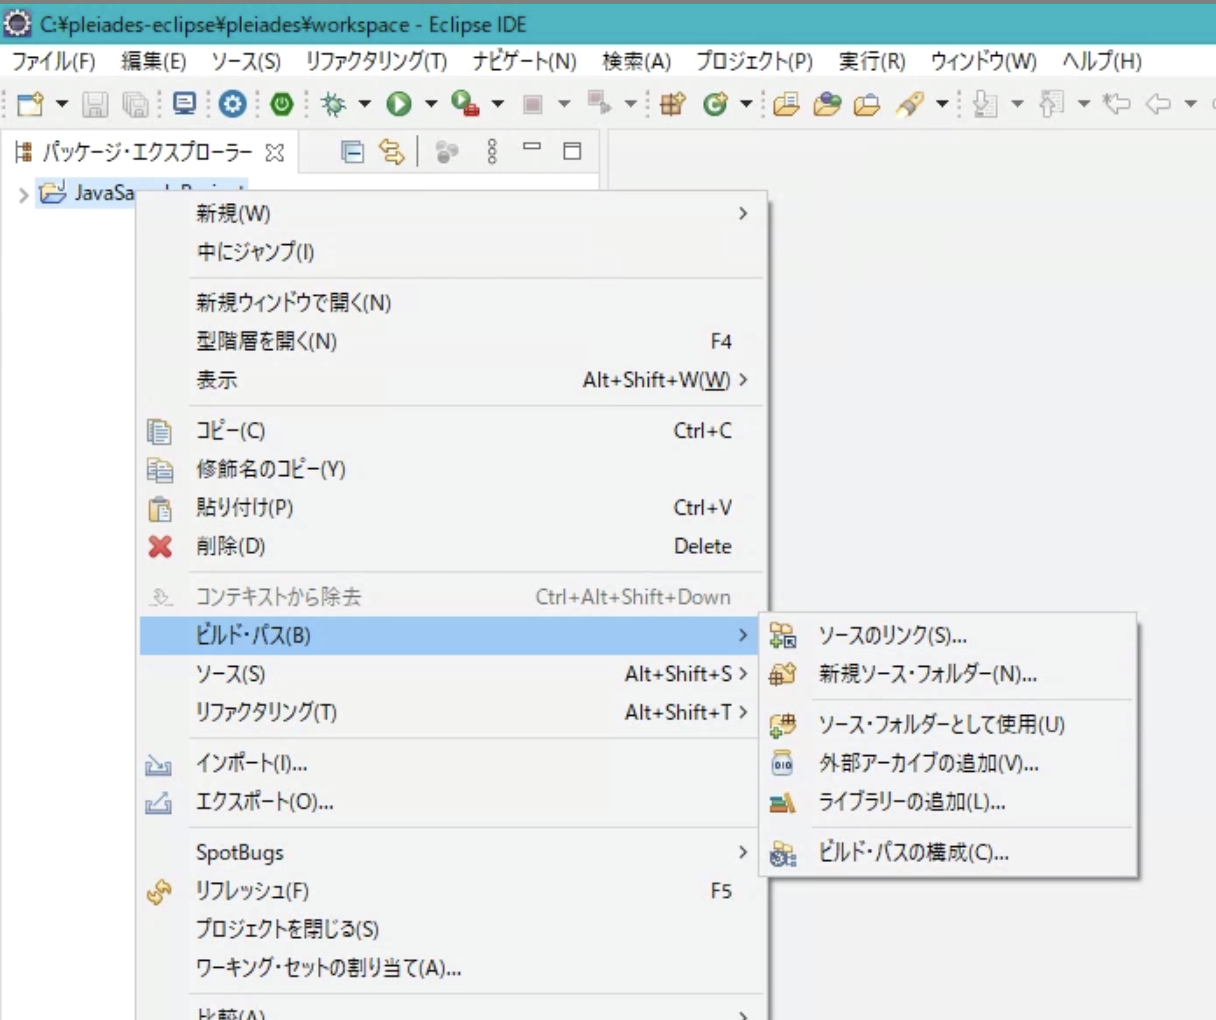Click Collapse All in Package Explorer
Screen dimensions: 1216x1020
[352, 152]
